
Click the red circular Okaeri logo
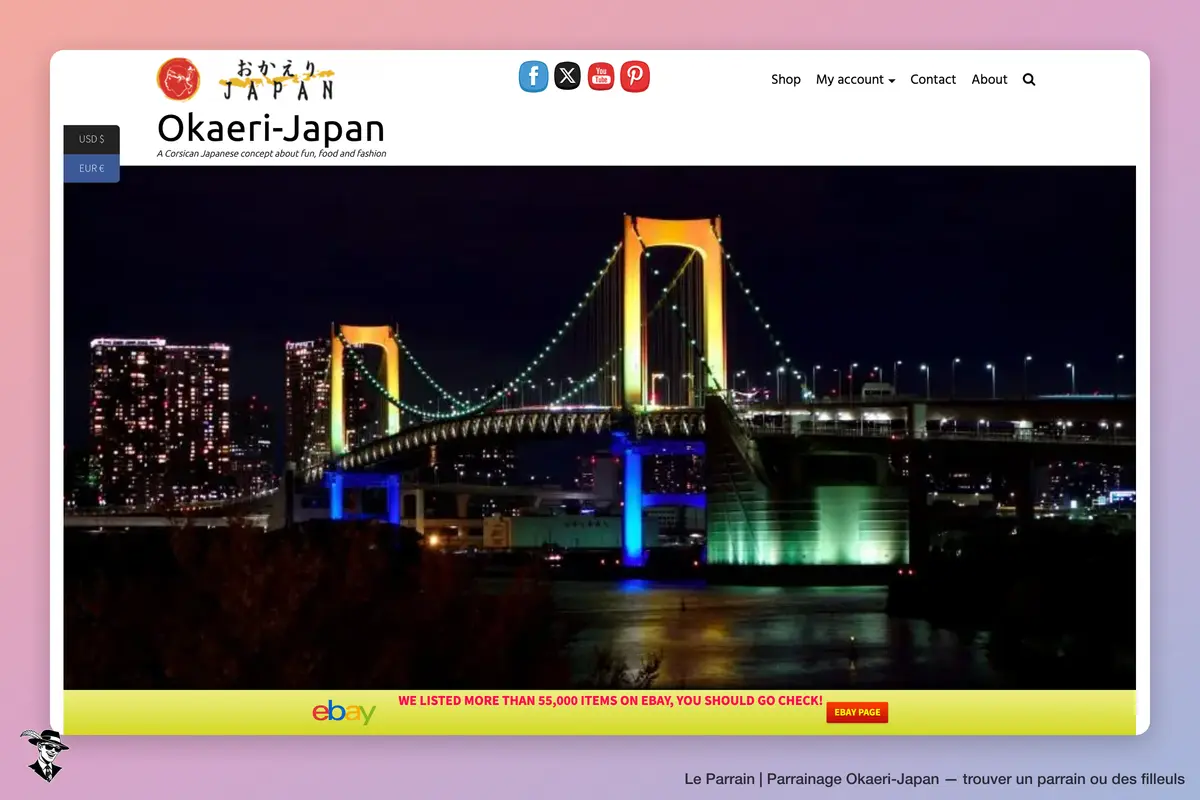coord(178,79)
